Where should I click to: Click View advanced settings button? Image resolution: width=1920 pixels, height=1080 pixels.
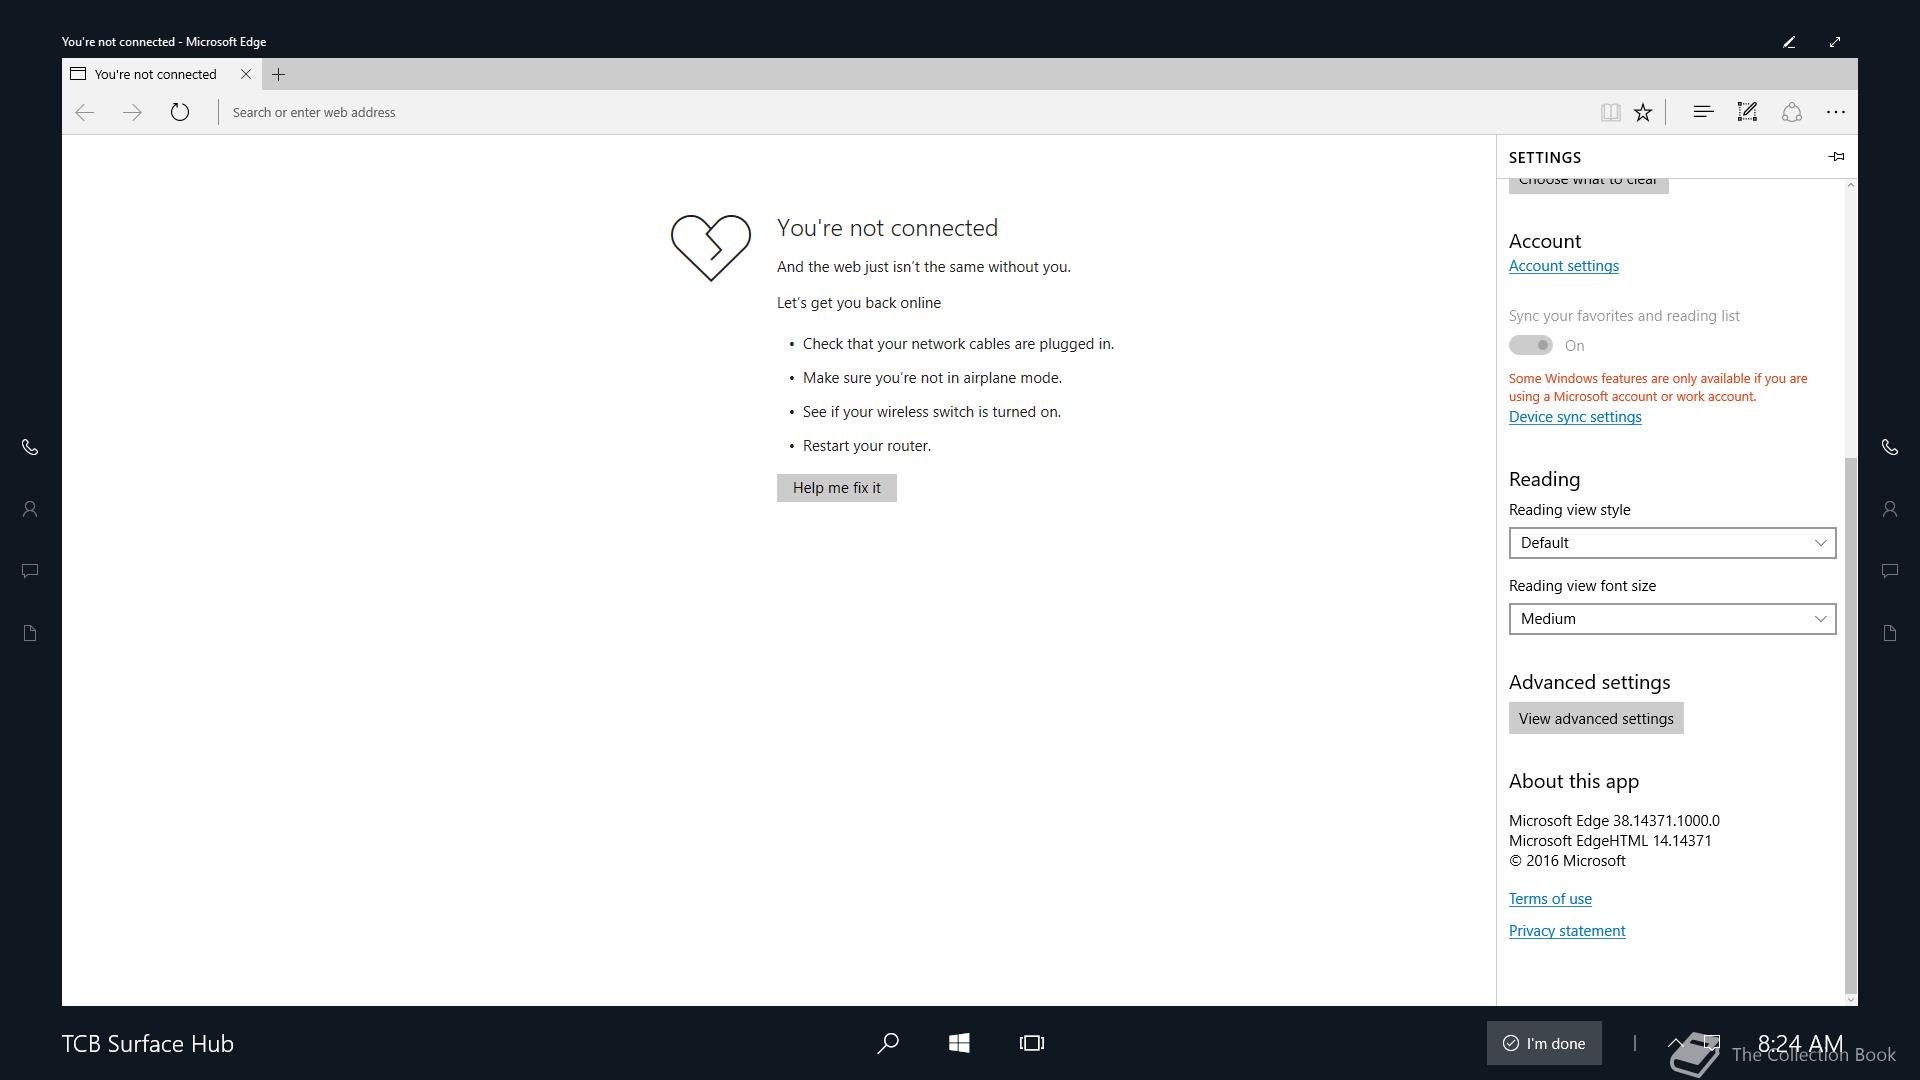point(1596,719)
